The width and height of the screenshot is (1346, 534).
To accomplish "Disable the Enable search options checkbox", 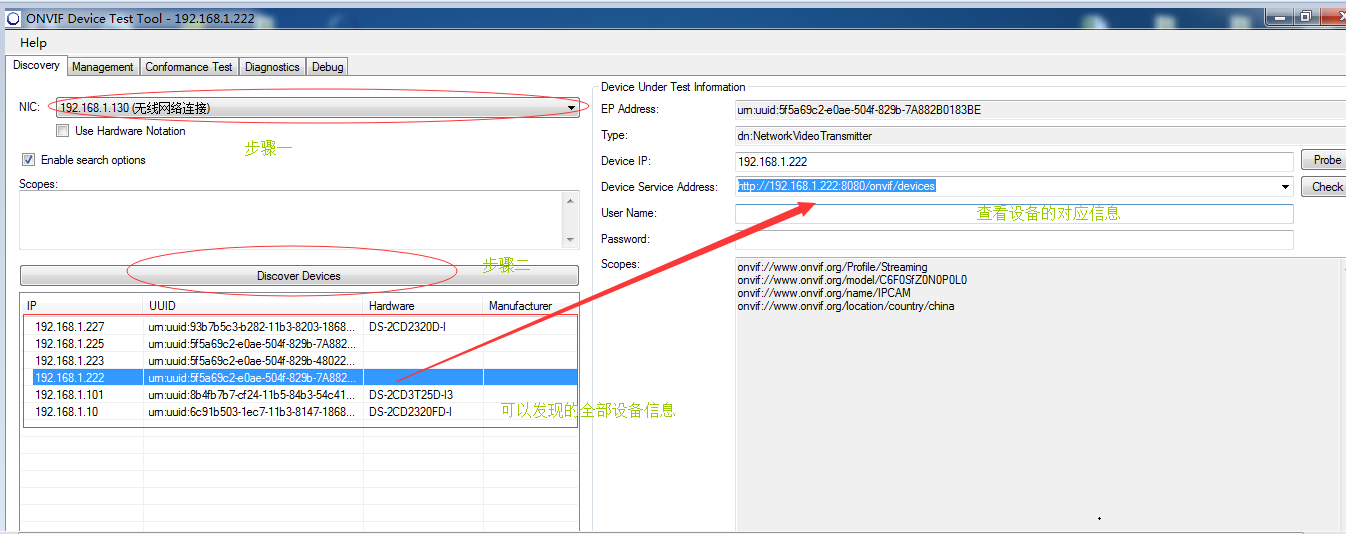I will 29,160.
